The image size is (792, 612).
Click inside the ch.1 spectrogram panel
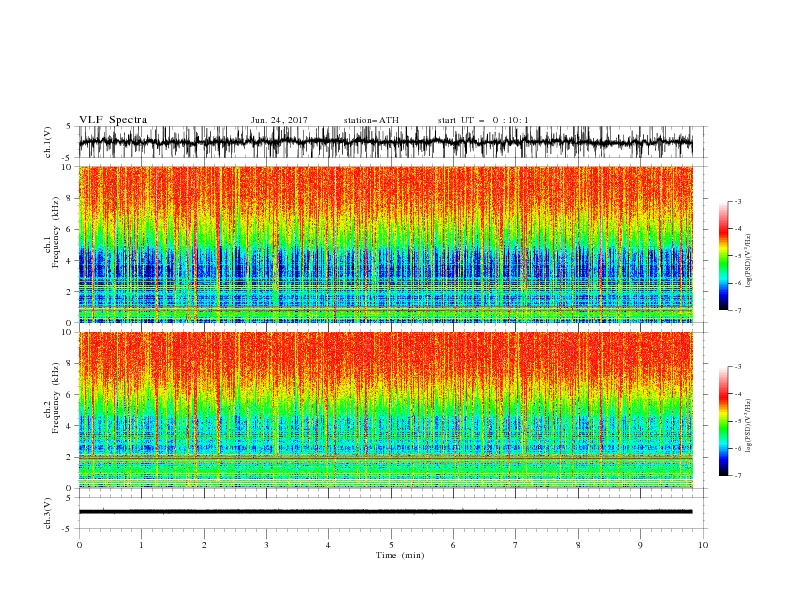pos(385,244)
